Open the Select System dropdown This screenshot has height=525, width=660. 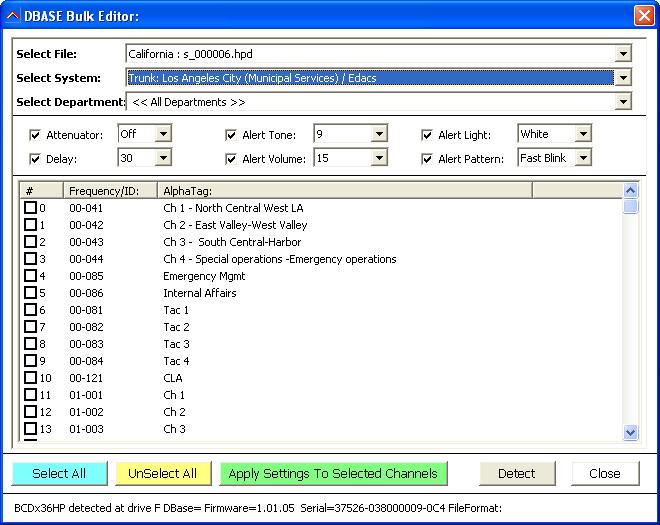click(x=623, y=78)
